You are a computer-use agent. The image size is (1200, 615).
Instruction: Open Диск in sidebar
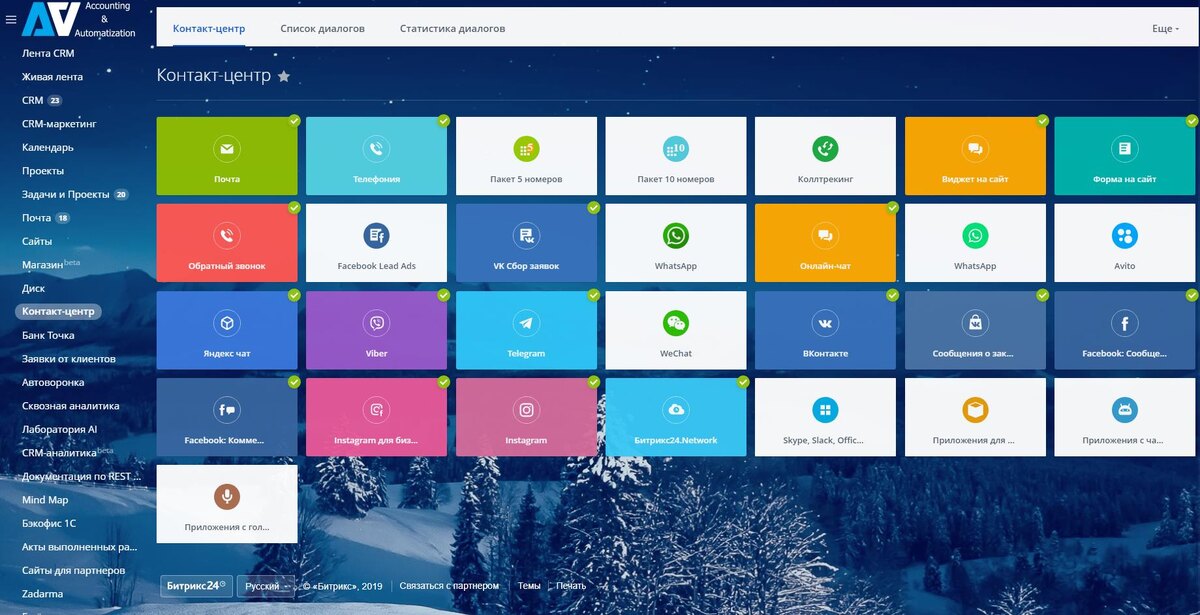pos(33,288)
